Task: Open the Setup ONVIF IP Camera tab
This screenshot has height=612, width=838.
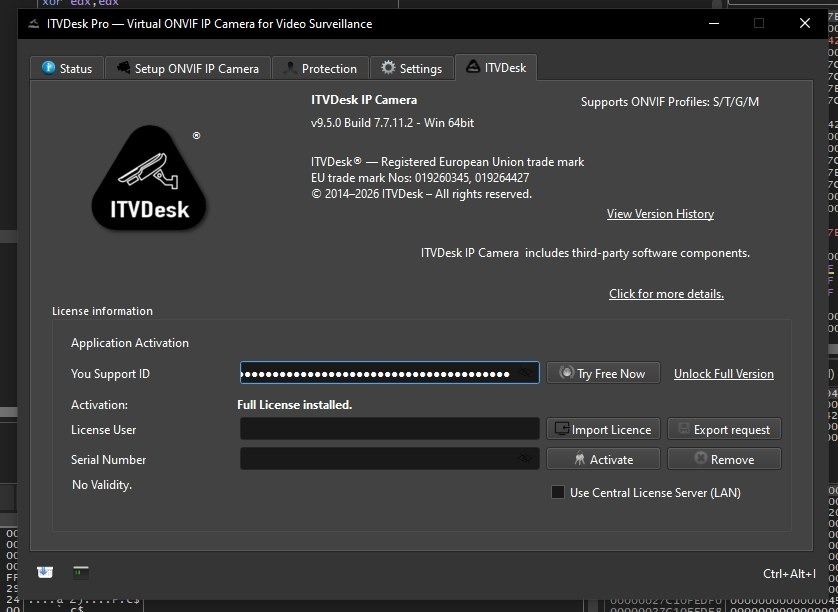Action: (187, 68)
